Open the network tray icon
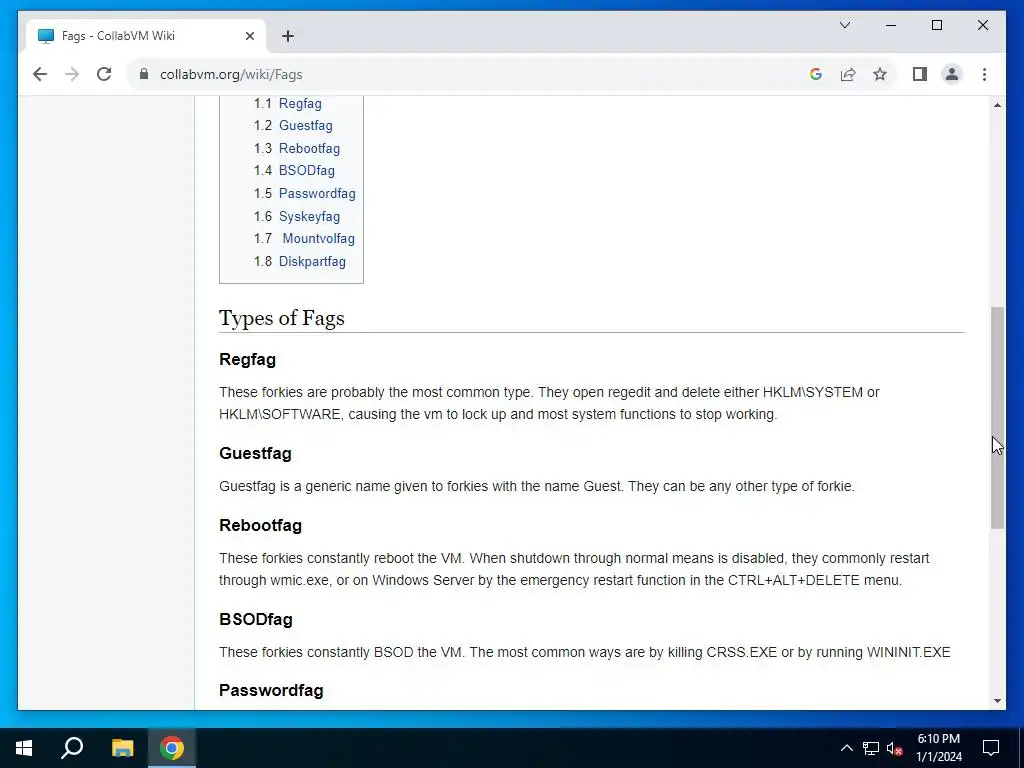 point(871,748)
